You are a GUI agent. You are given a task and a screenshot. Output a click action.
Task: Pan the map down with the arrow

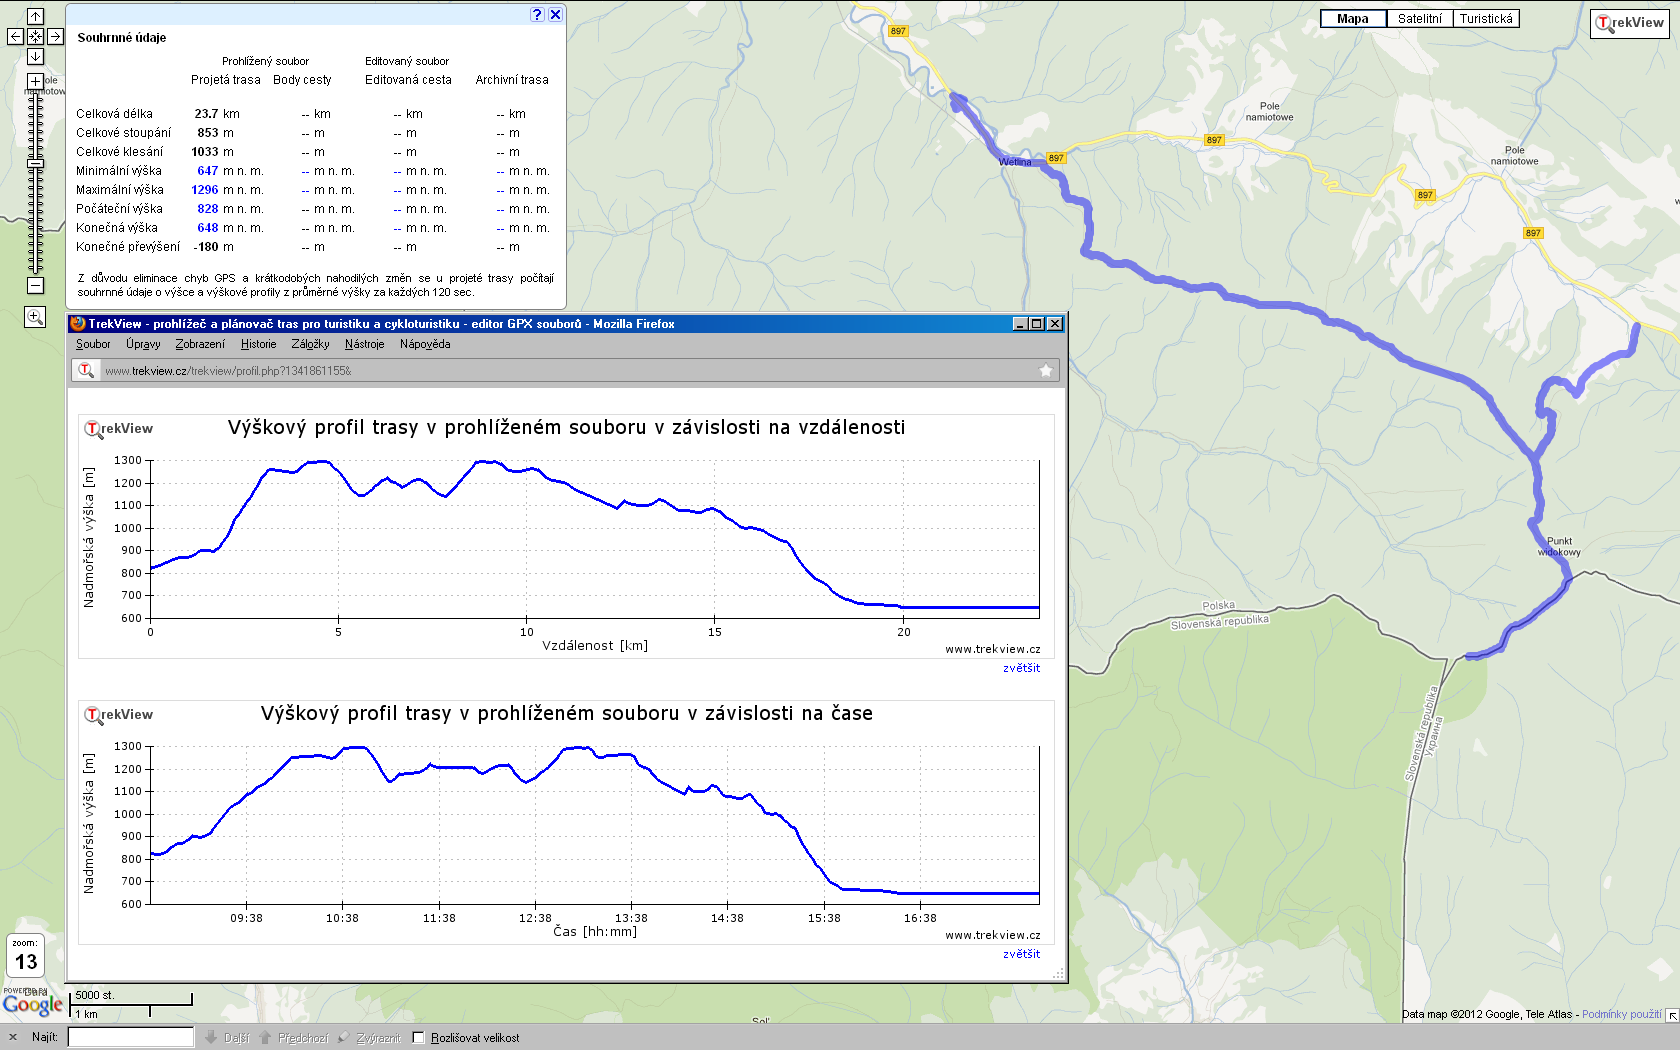point(35,57)
